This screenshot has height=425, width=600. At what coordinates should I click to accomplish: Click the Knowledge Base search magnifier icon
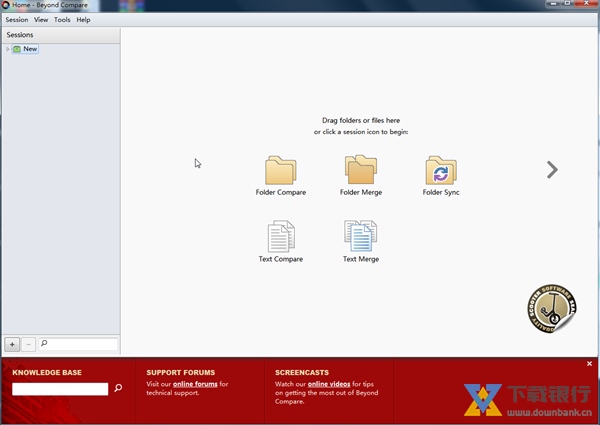tap(118, 388)
